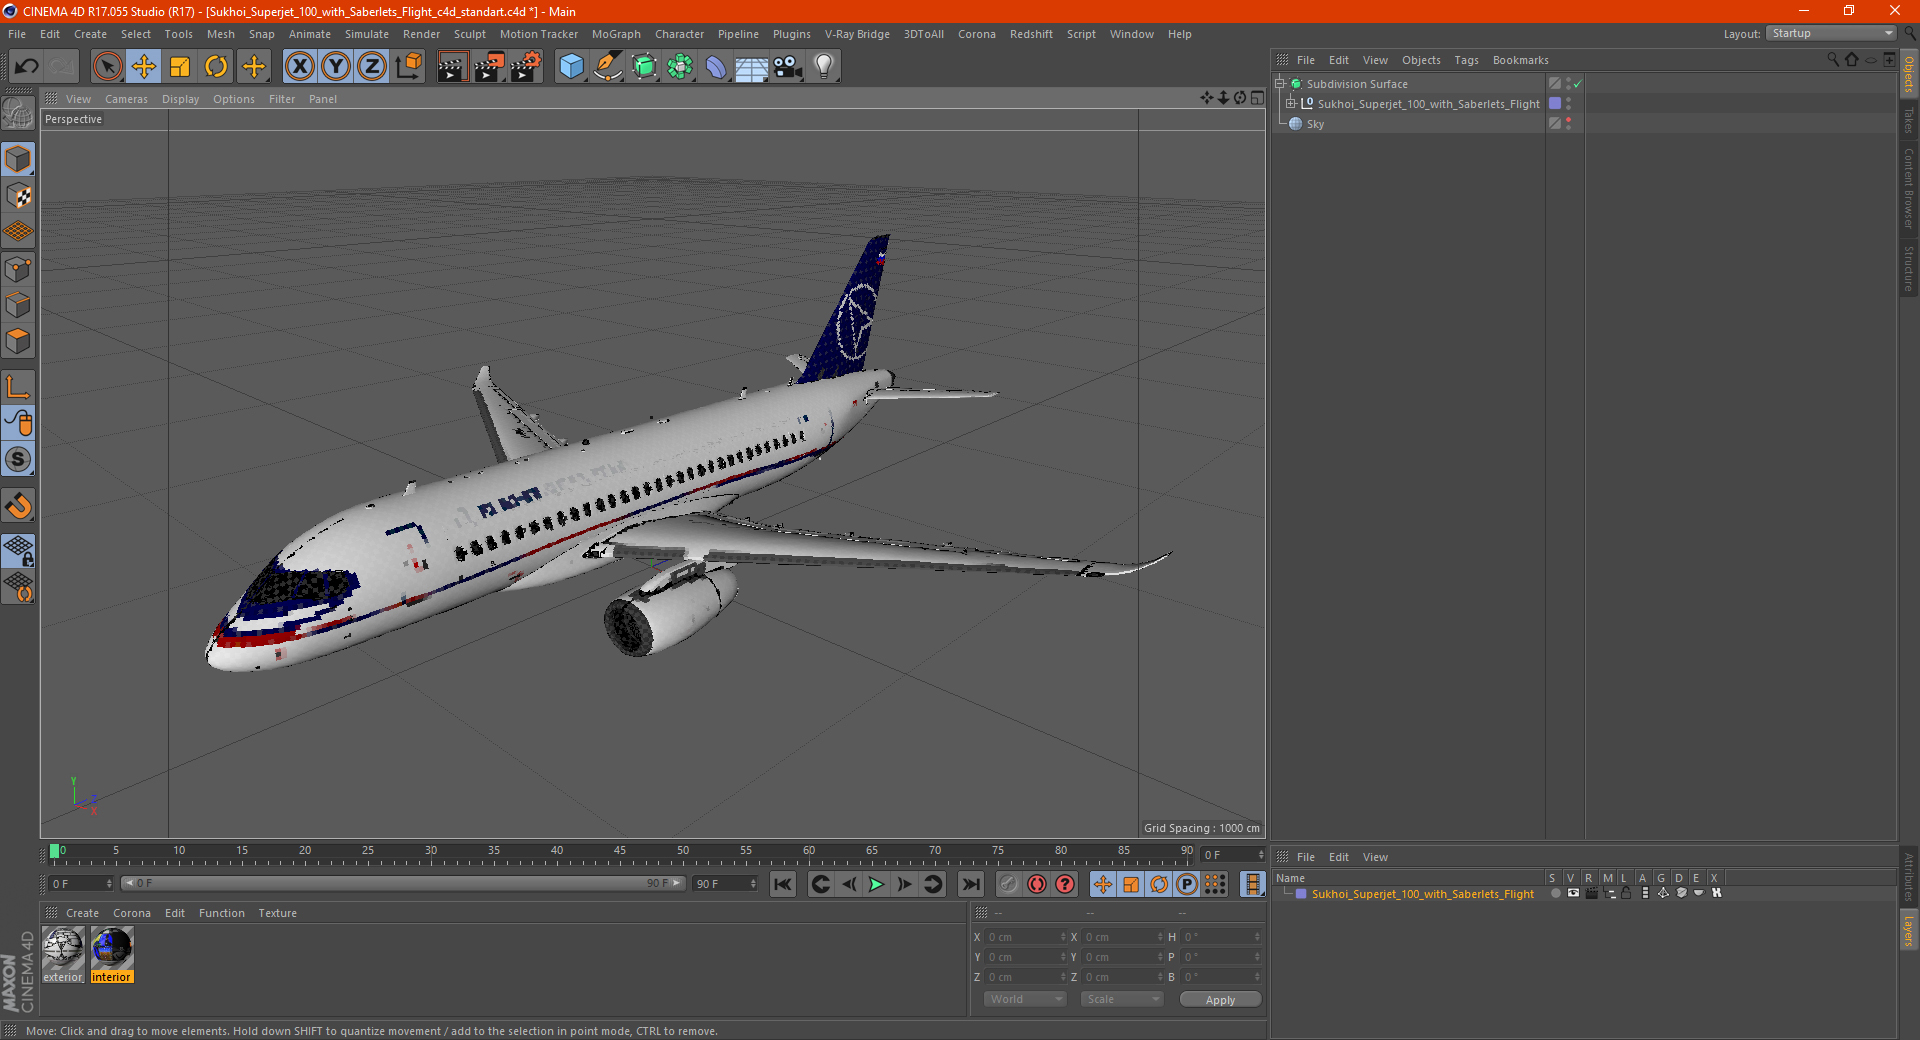Add light object icon
The width and height of the screenshot is (1920, 1040).
point(824,67)
